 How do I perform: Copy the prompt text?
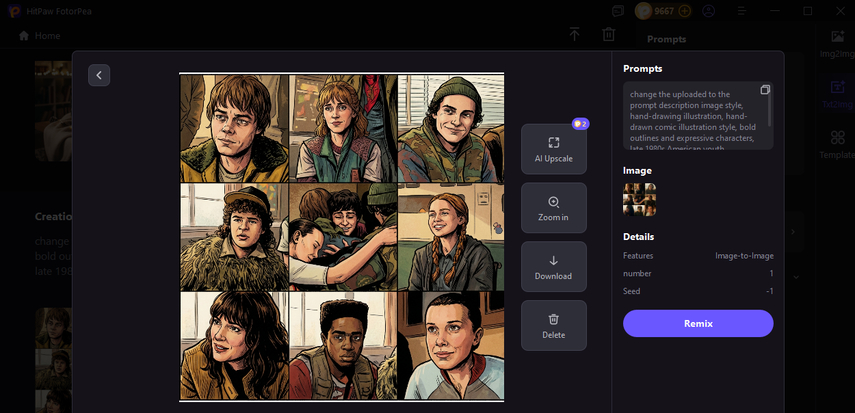point(765,90)
